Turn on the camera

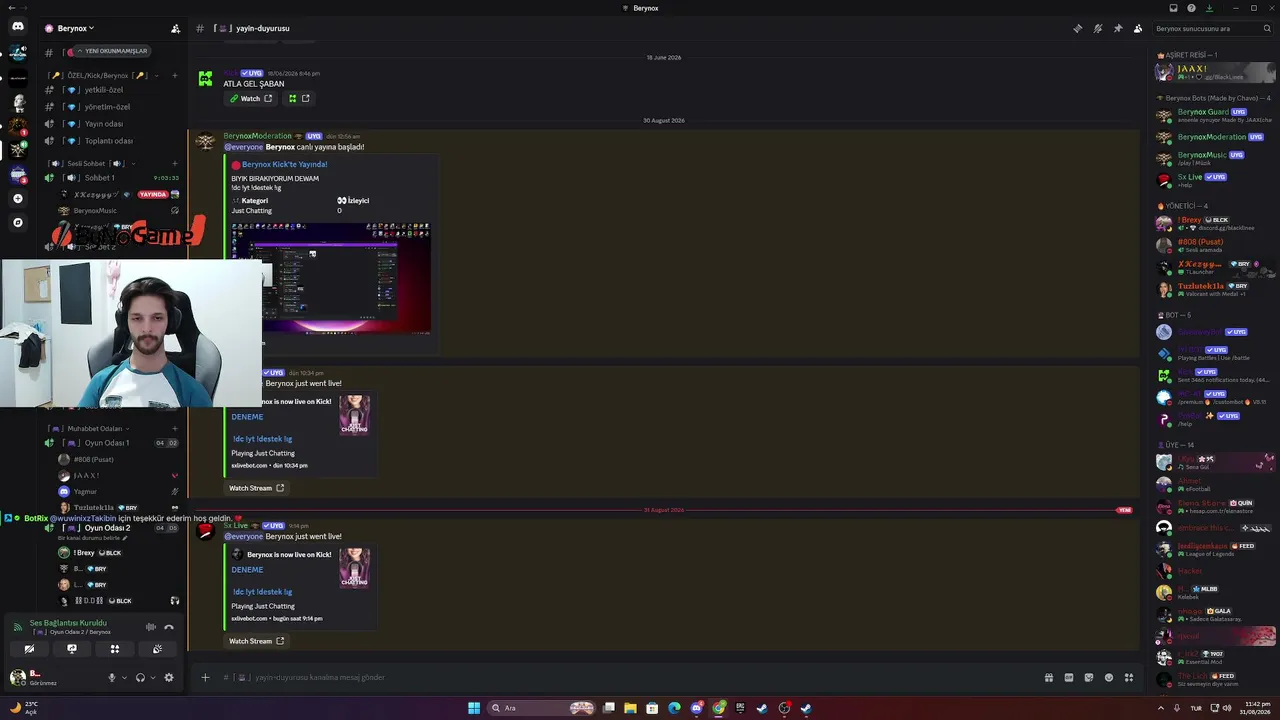point(29,649)
